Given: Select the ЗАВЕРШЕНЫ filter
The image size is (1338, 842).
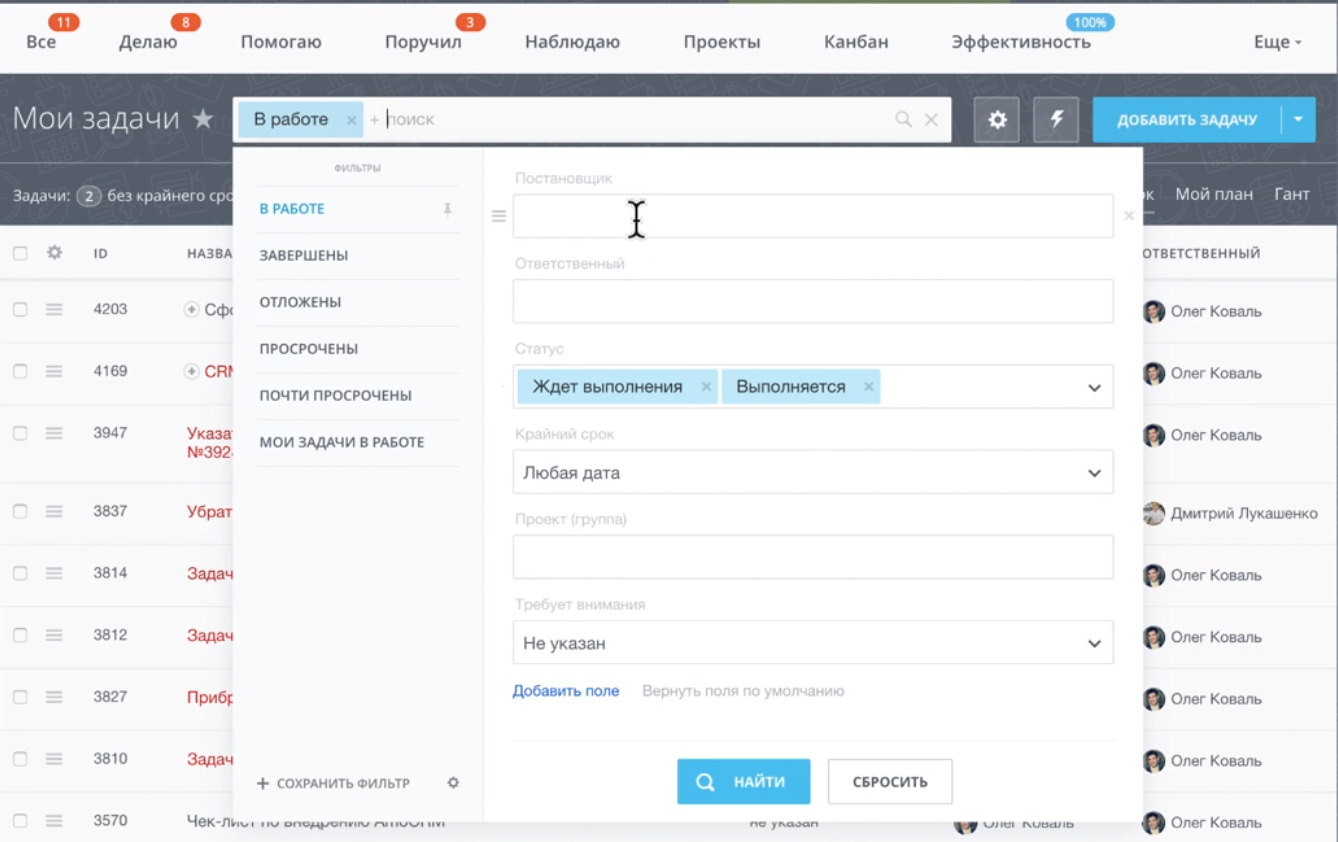Looking at the screenshot, I should (x=304, y=256).
